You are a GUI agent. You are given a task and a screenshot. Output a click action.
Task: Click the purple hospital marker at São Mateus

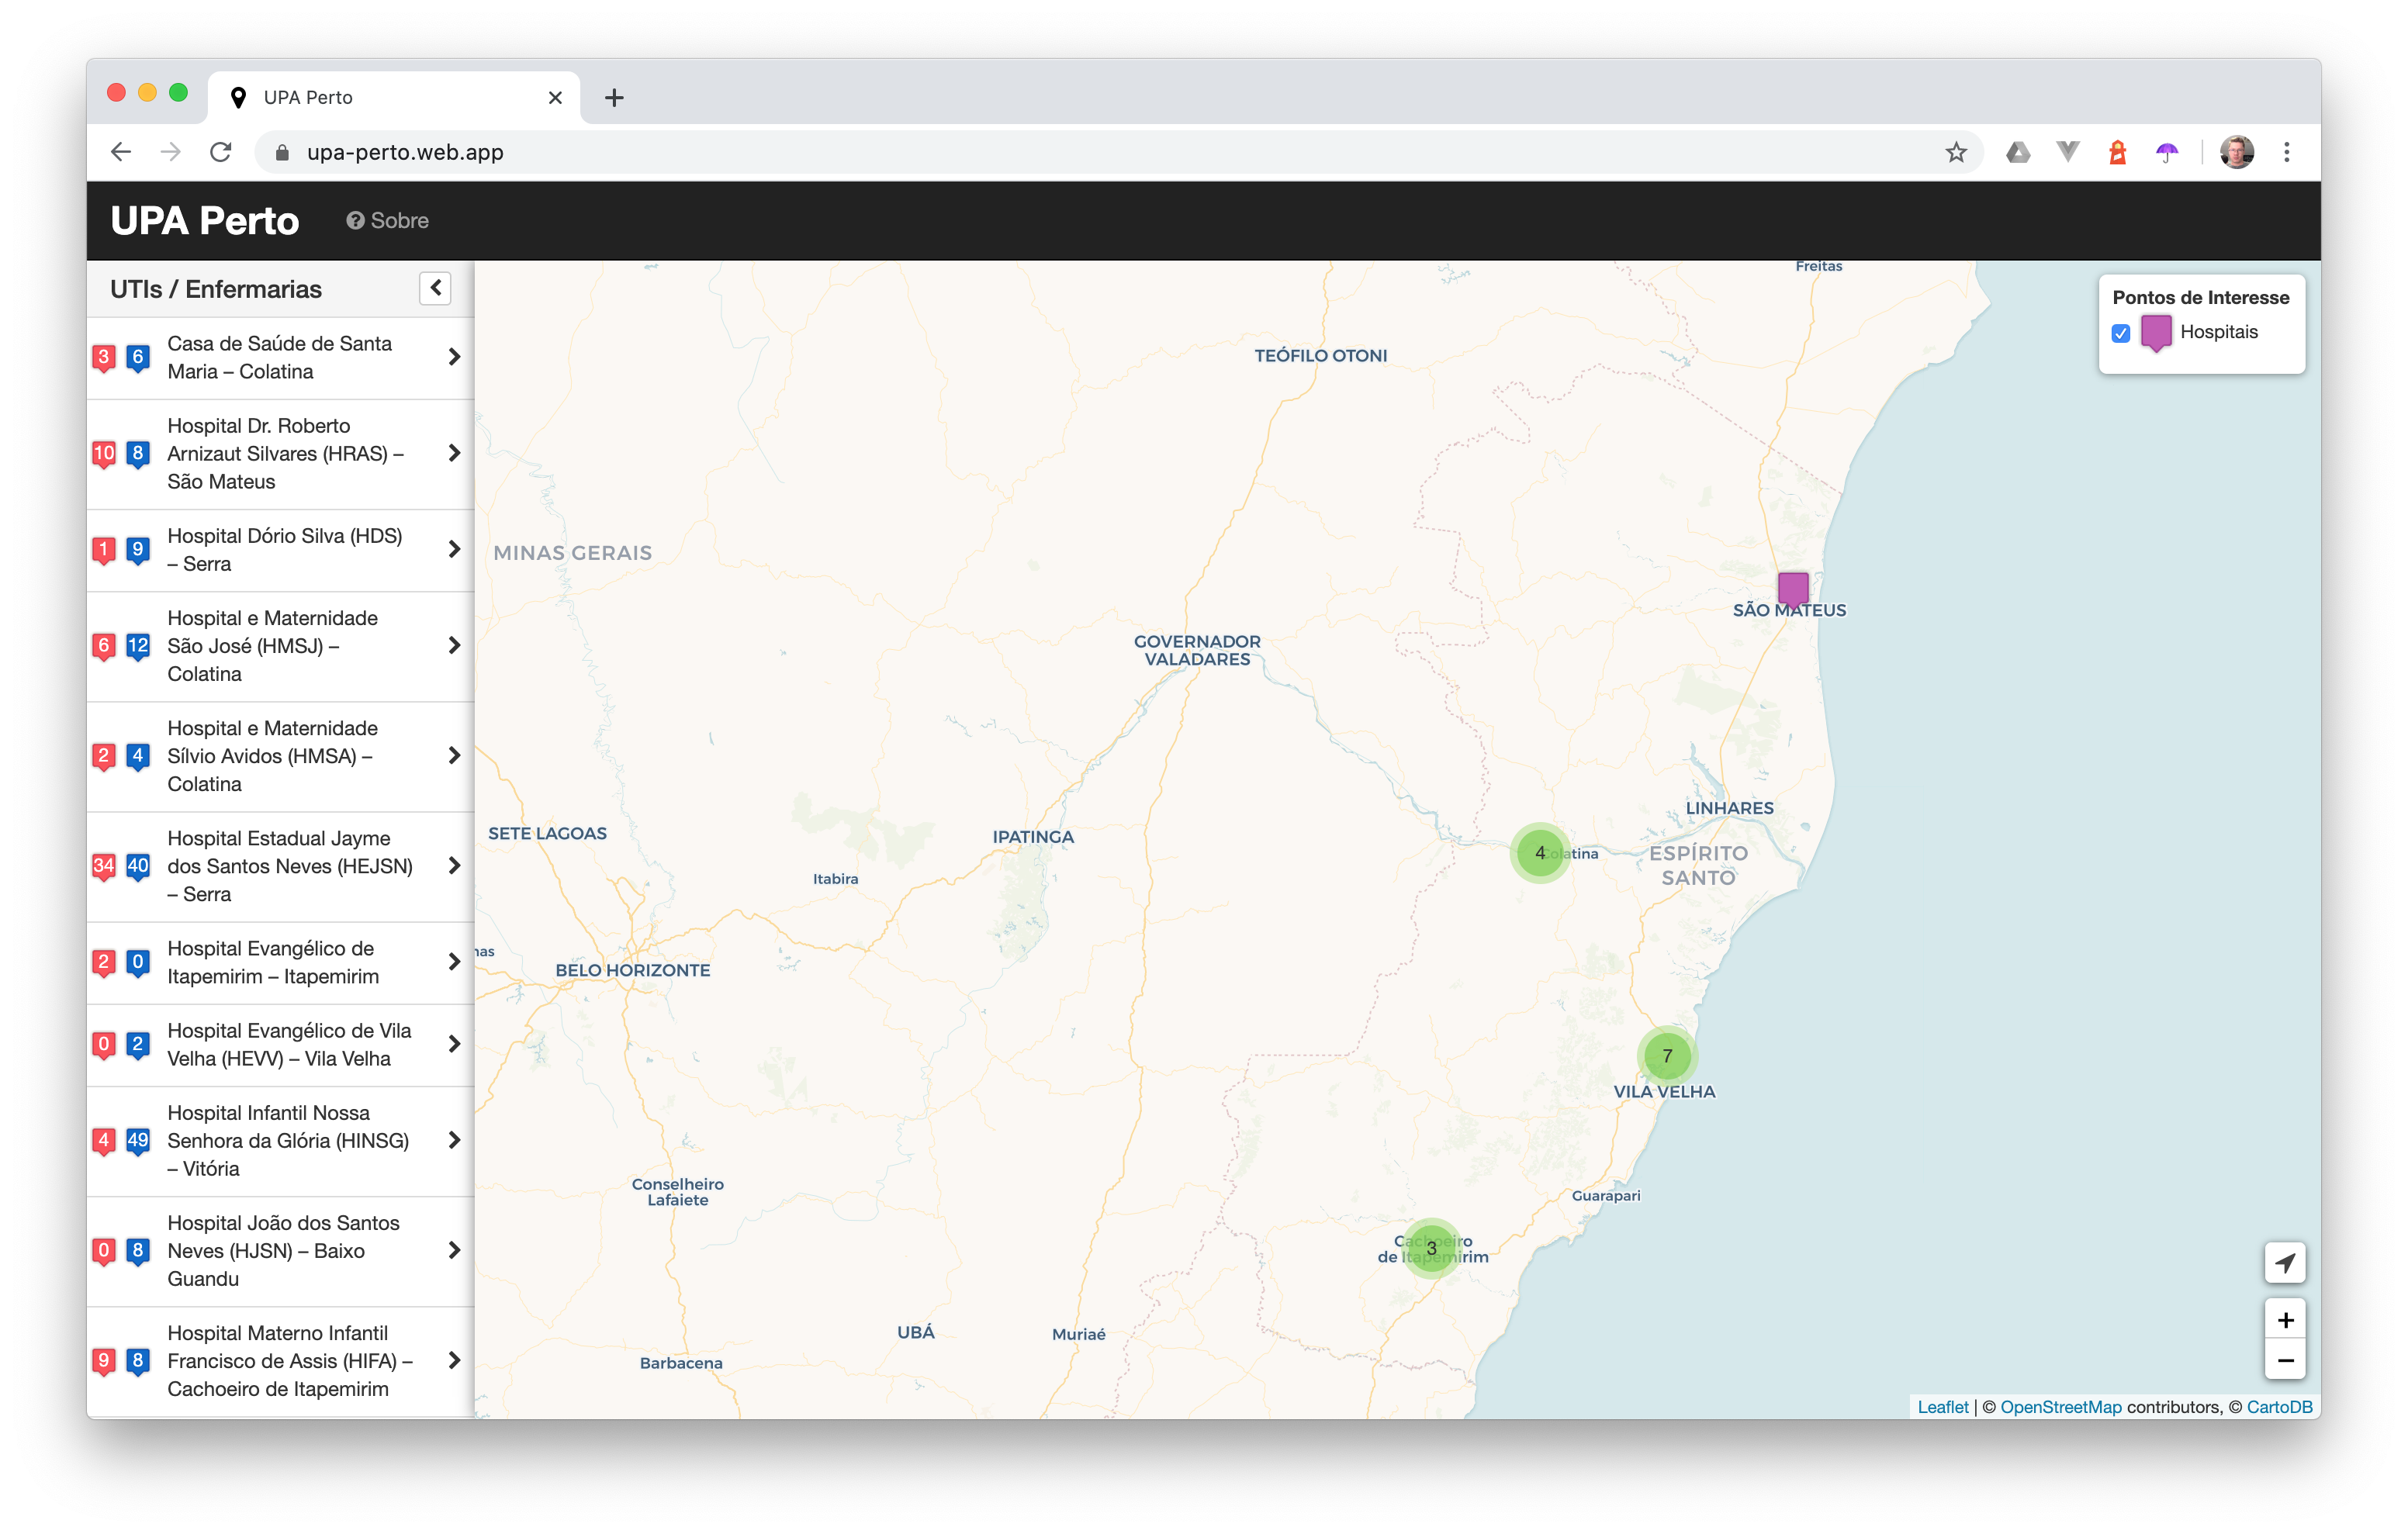coord(1792,588)
